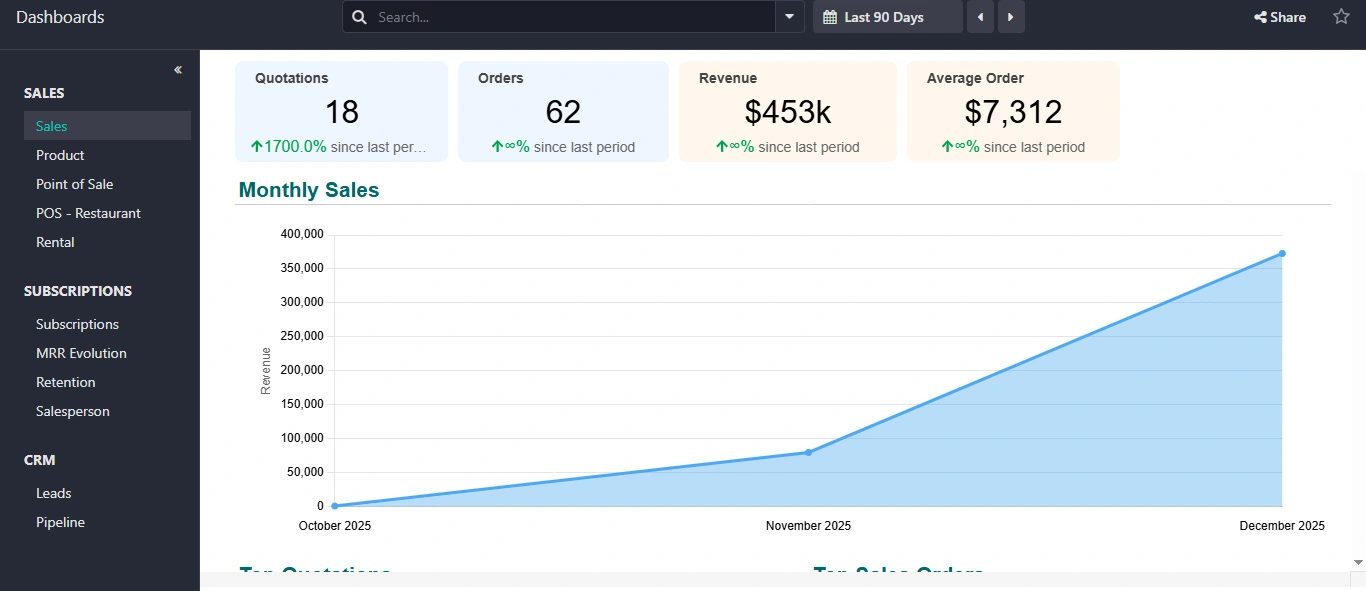The image size is (1366, 591).
Task: Click the search magnifier icon
Action: coord(360,17)
